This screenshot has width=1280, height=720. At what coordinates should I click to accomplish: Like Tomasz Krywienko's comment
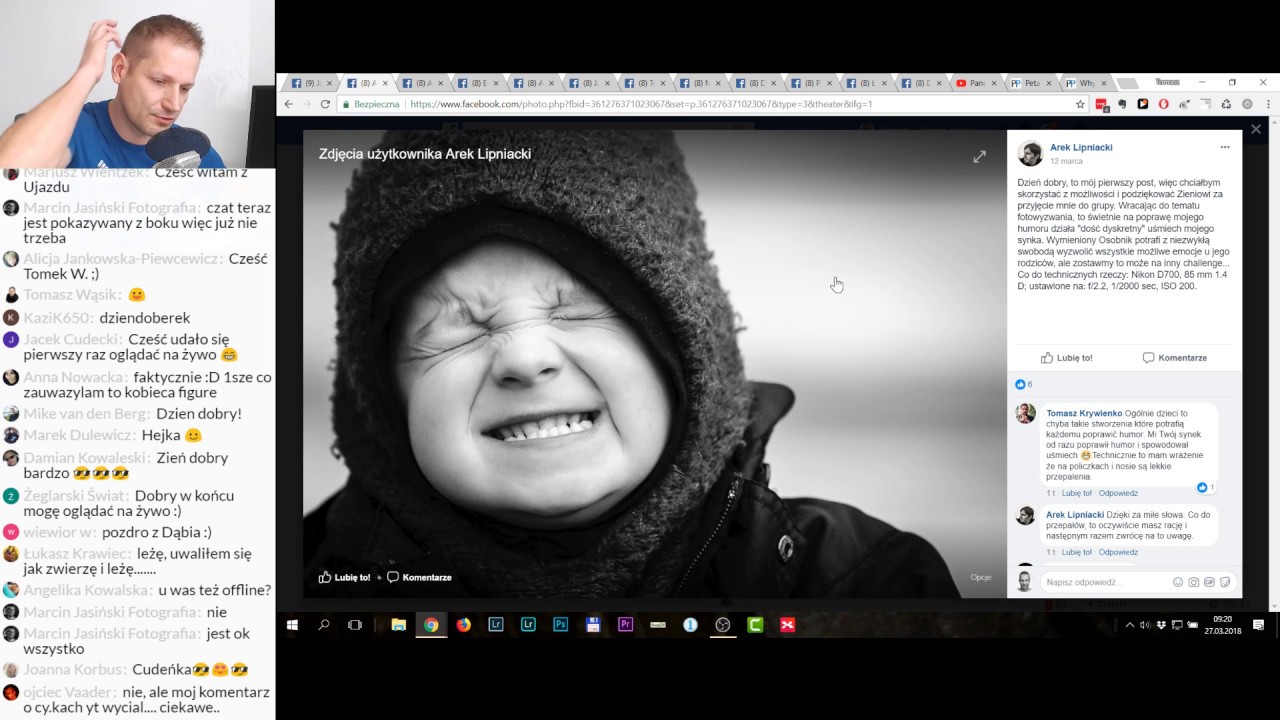[1077, 493]
